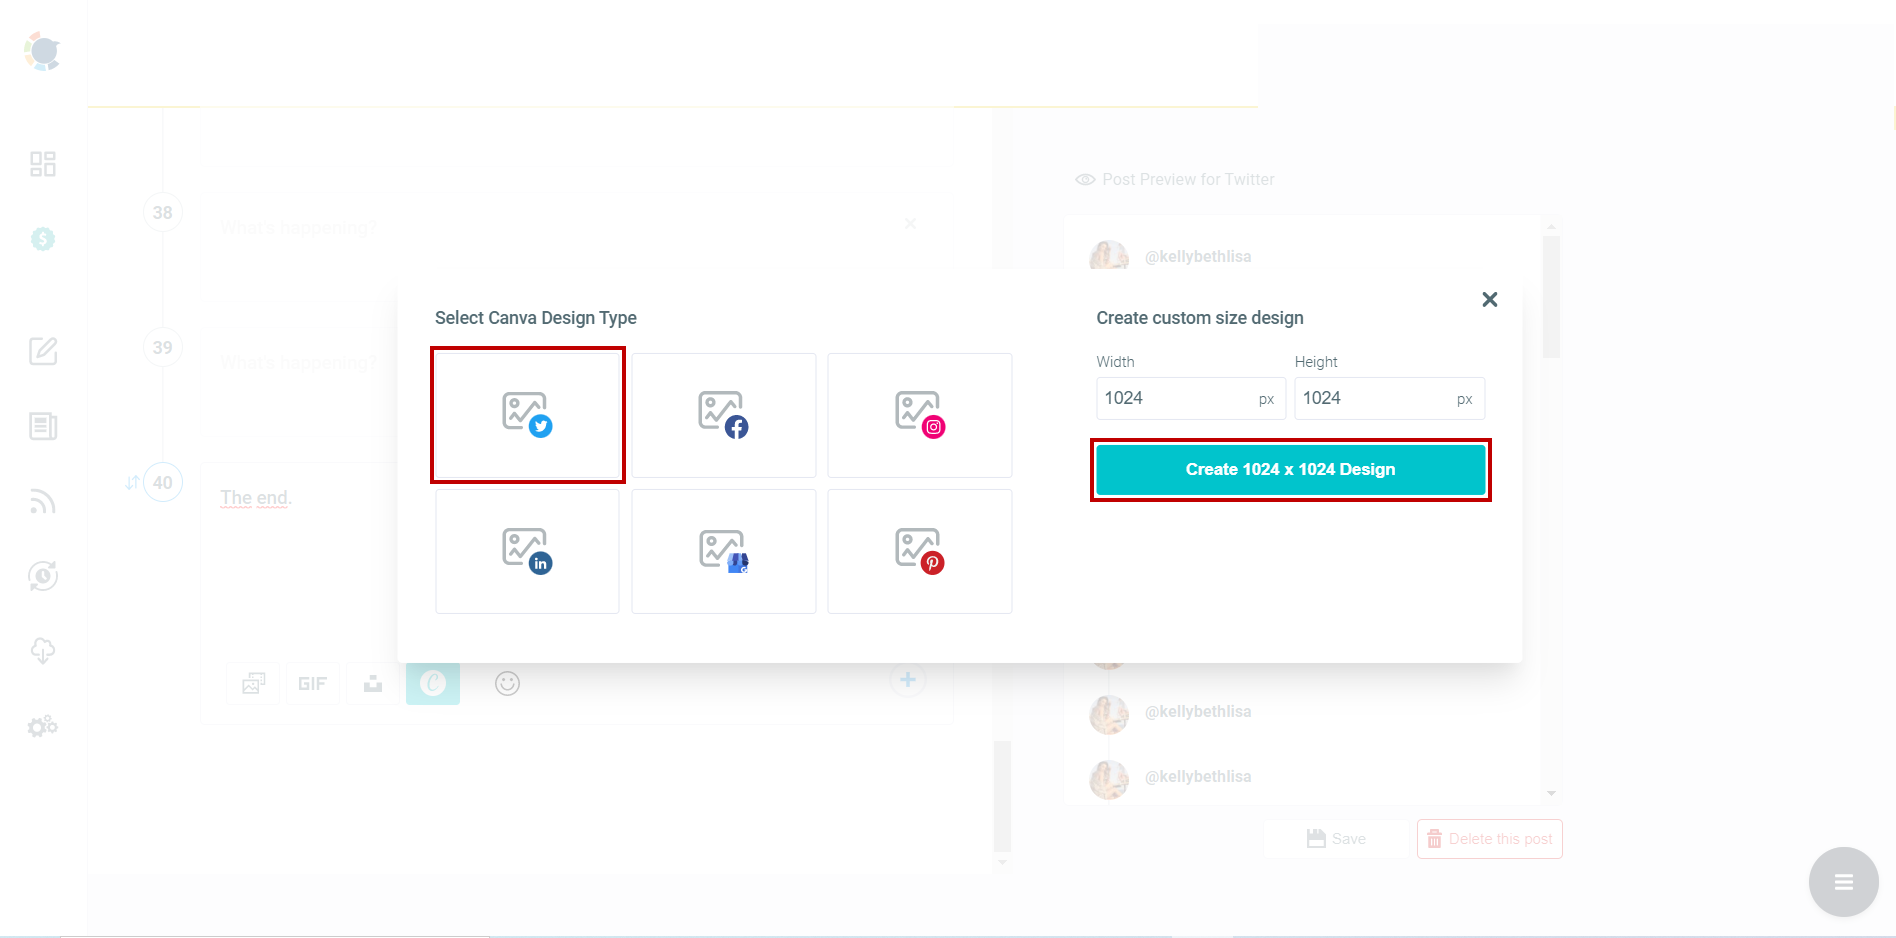Screen dimensions: 1896x938
Task: Select the compose pencil icon in sidebar
Action: [x=42, y=351]
